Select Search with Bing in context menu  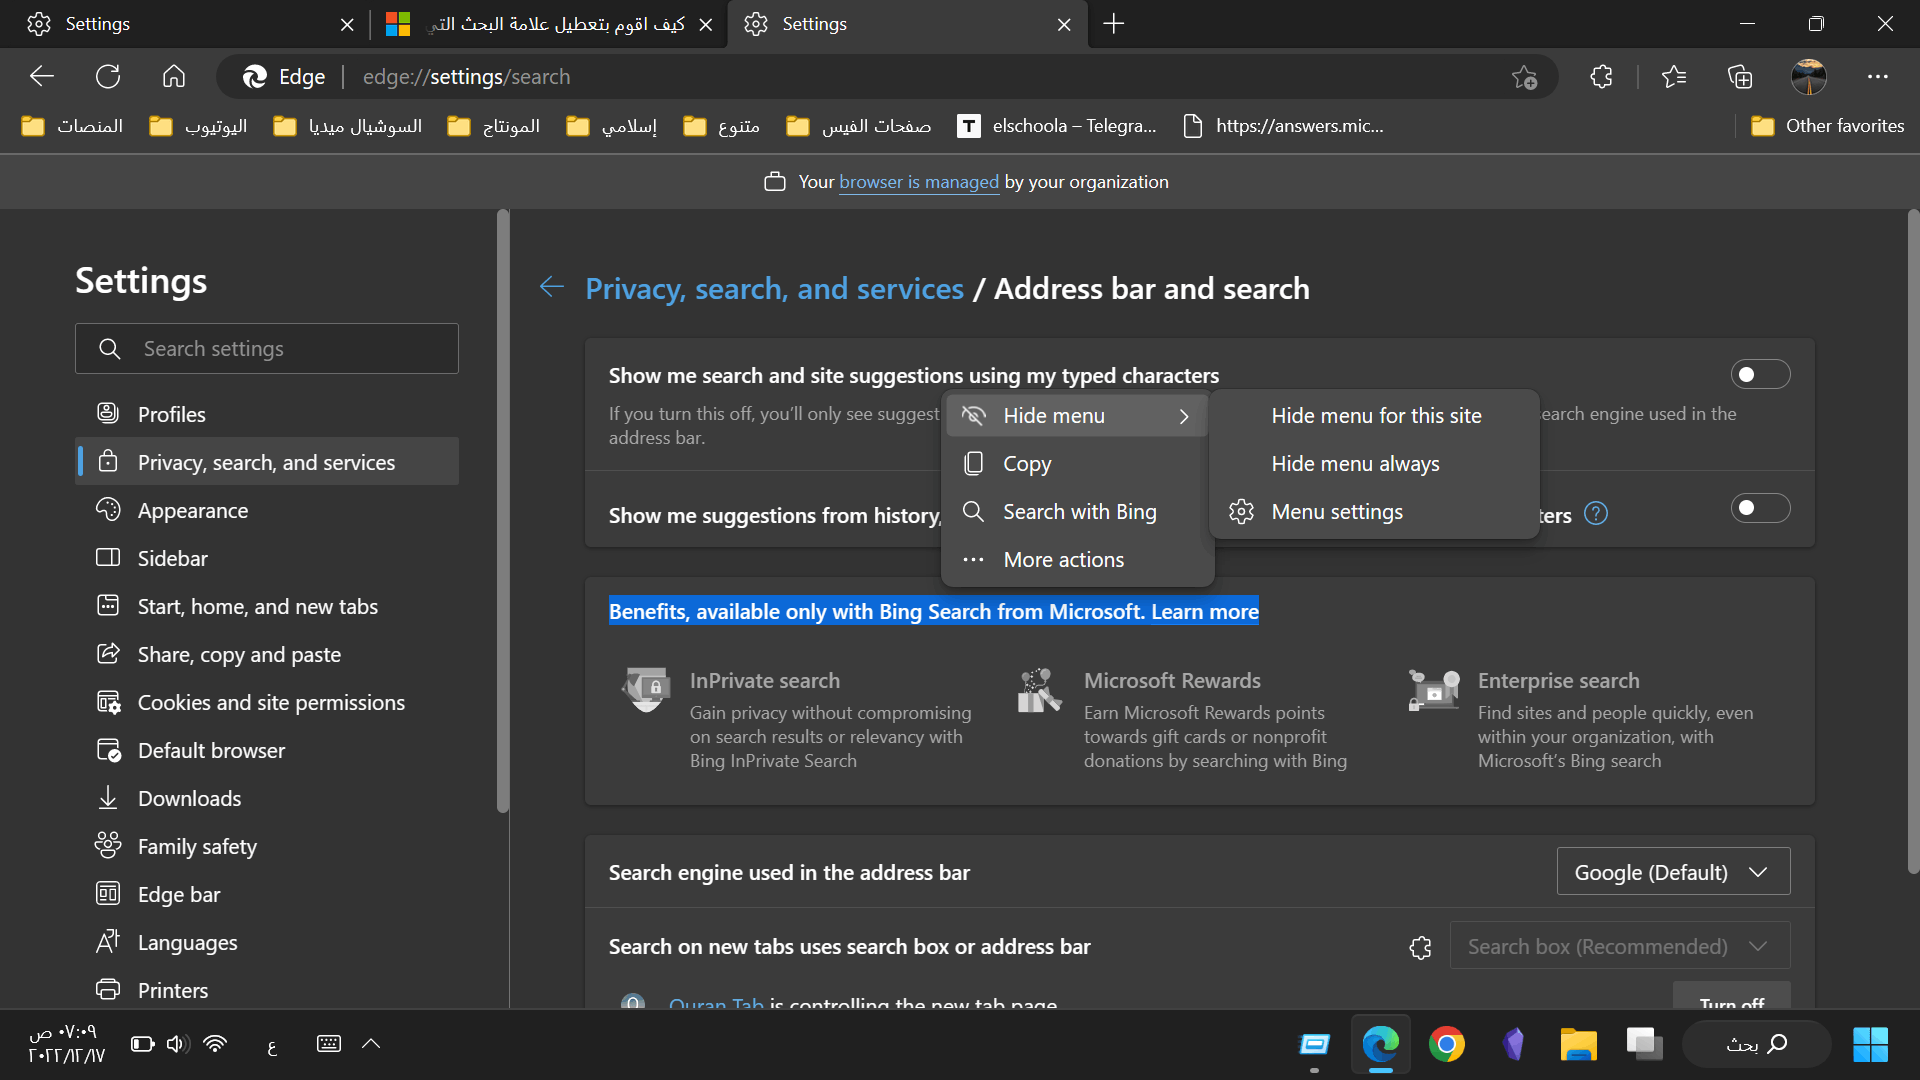pyautogui.click(x=1079, y=512)
